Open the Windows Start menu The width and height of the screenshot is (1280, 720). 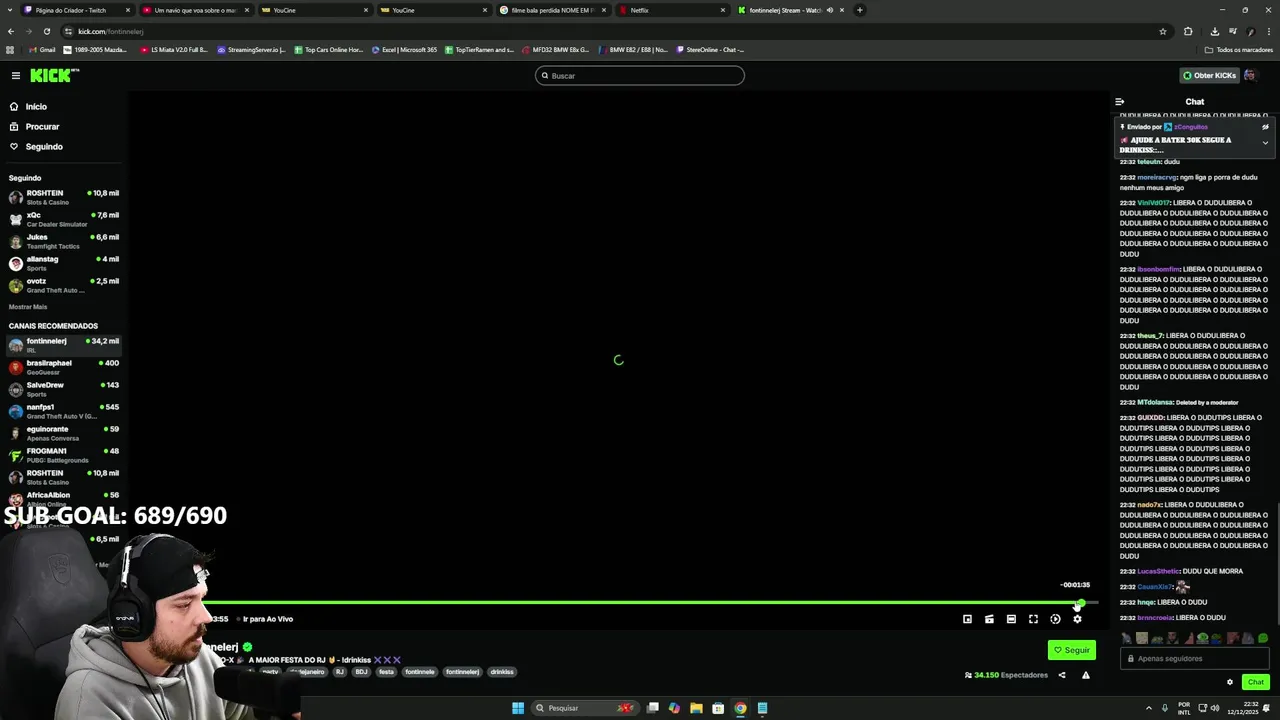[518, 708]
